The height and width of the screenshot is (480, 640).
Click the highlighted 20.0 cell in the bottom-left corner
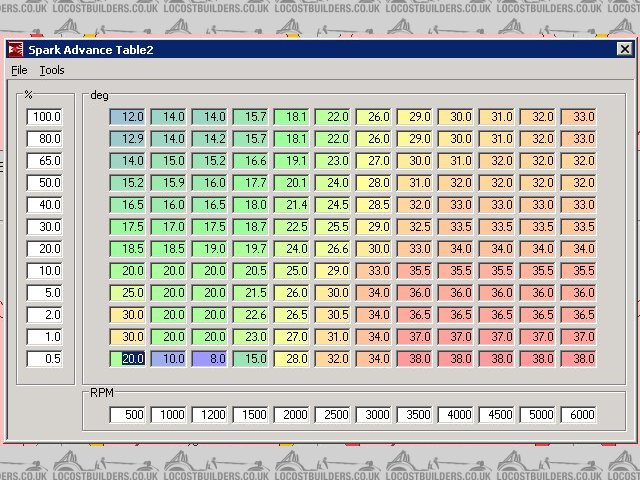click(x=127, y=358)
